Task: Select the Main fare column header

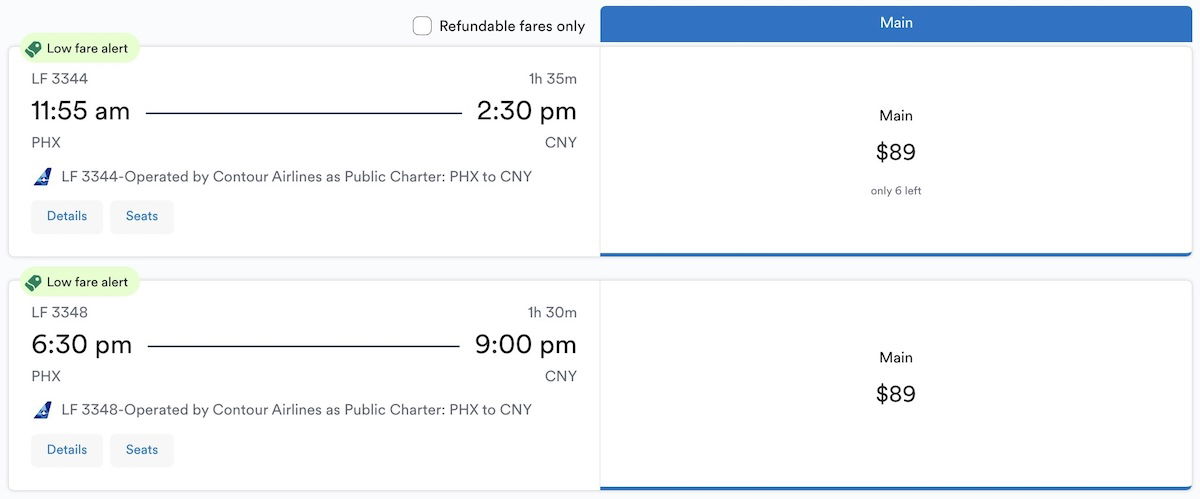Action: (896, 24)
